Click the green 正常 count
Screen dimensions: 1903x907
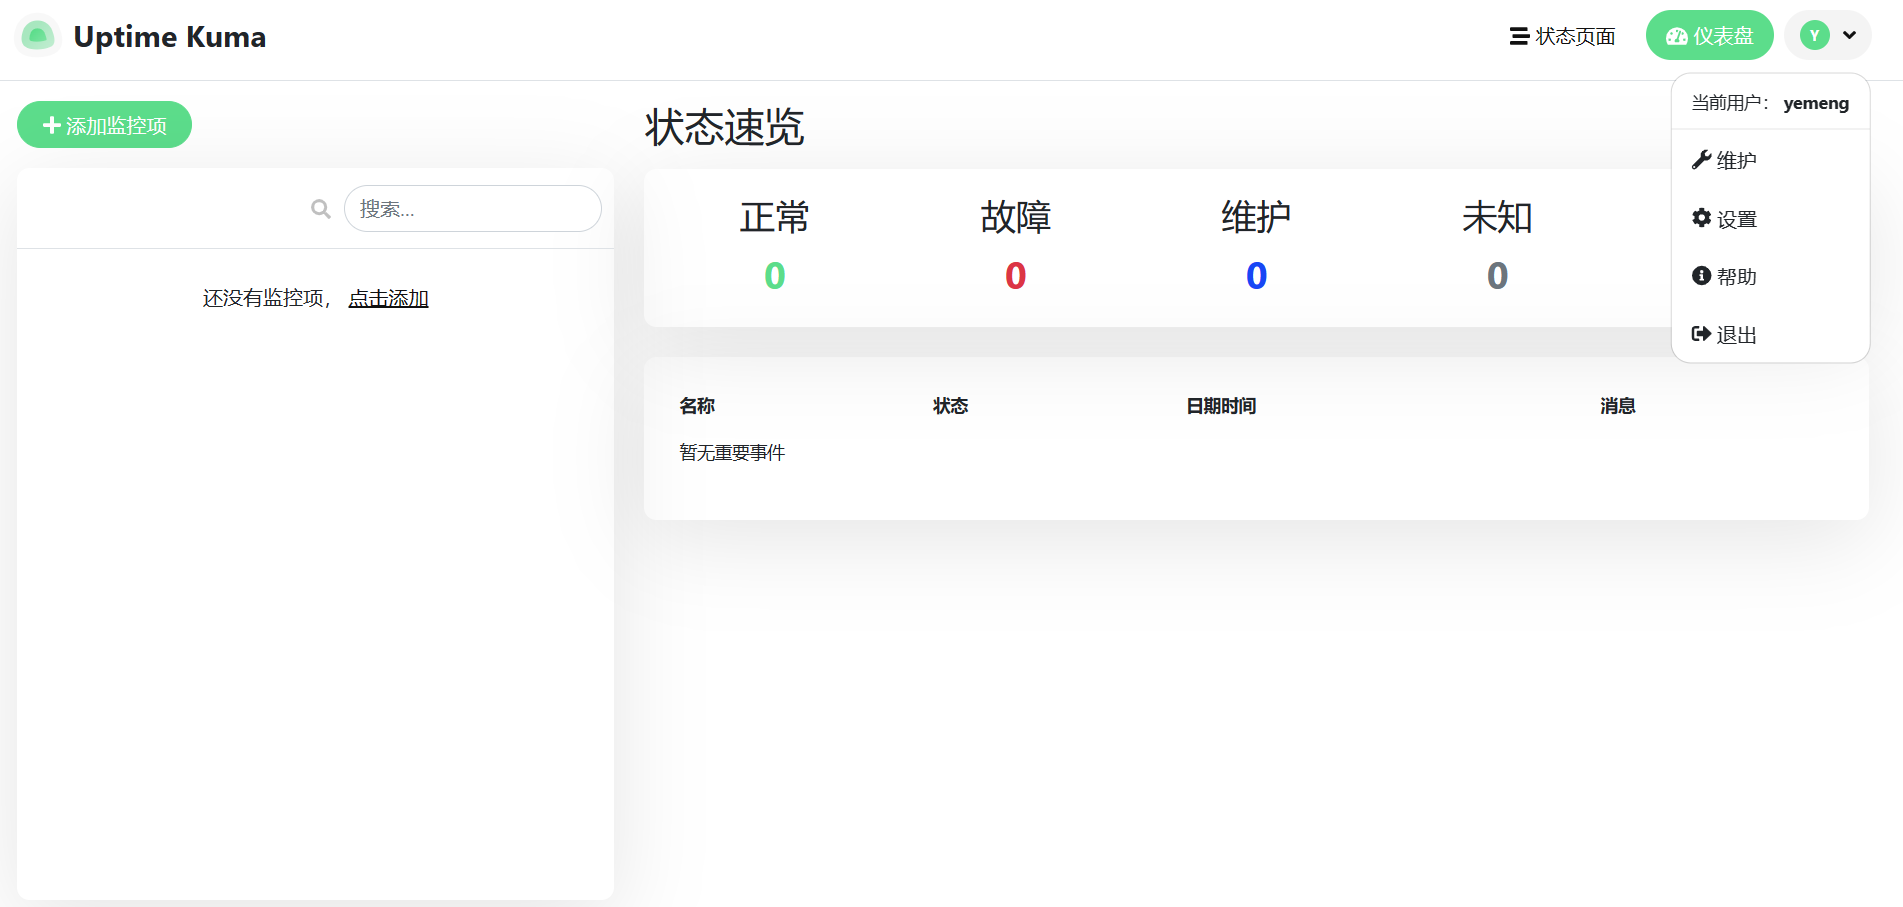pos(774,276)
